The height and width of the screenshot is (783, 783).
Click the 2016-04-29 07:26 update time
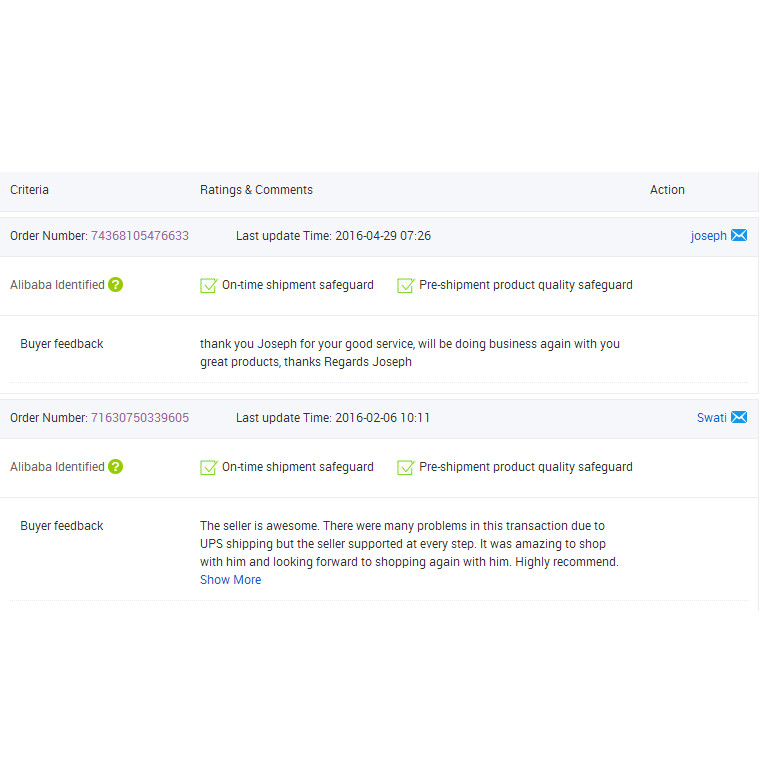[383, 236]
